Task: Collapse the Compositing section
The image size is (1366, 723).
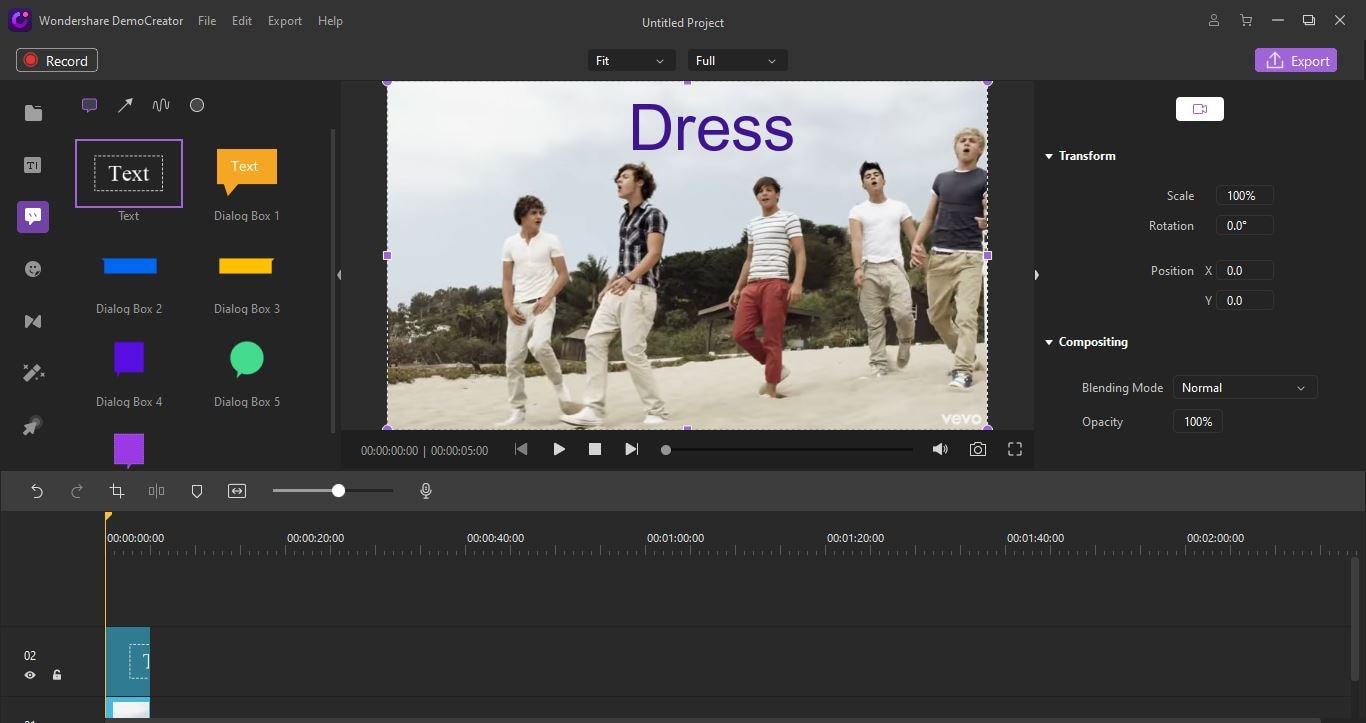Action: click(x=1049, y=342)
